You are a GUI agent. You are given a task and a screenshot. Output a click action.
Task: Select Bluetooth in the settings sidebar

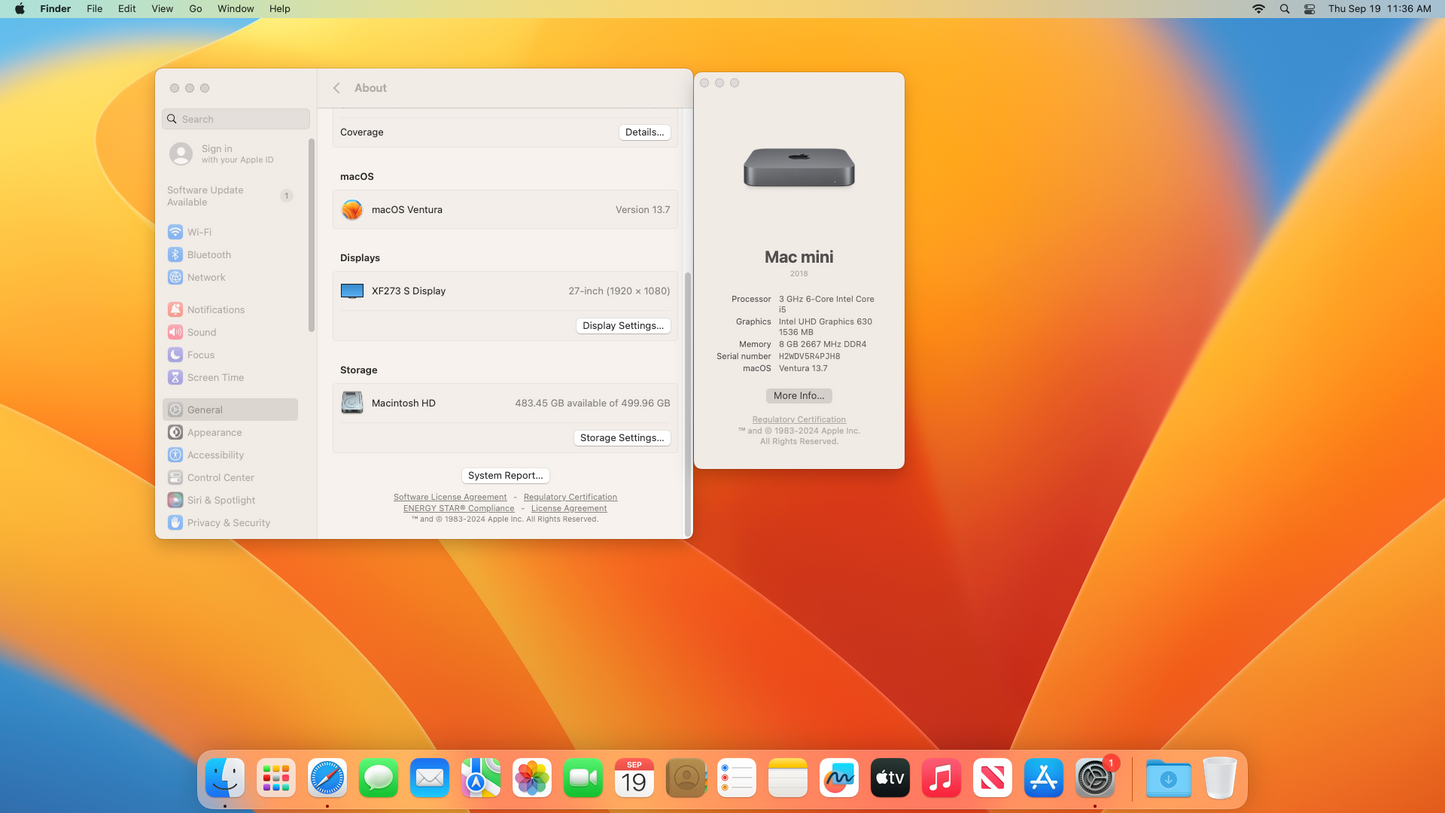tap(208, 255)
